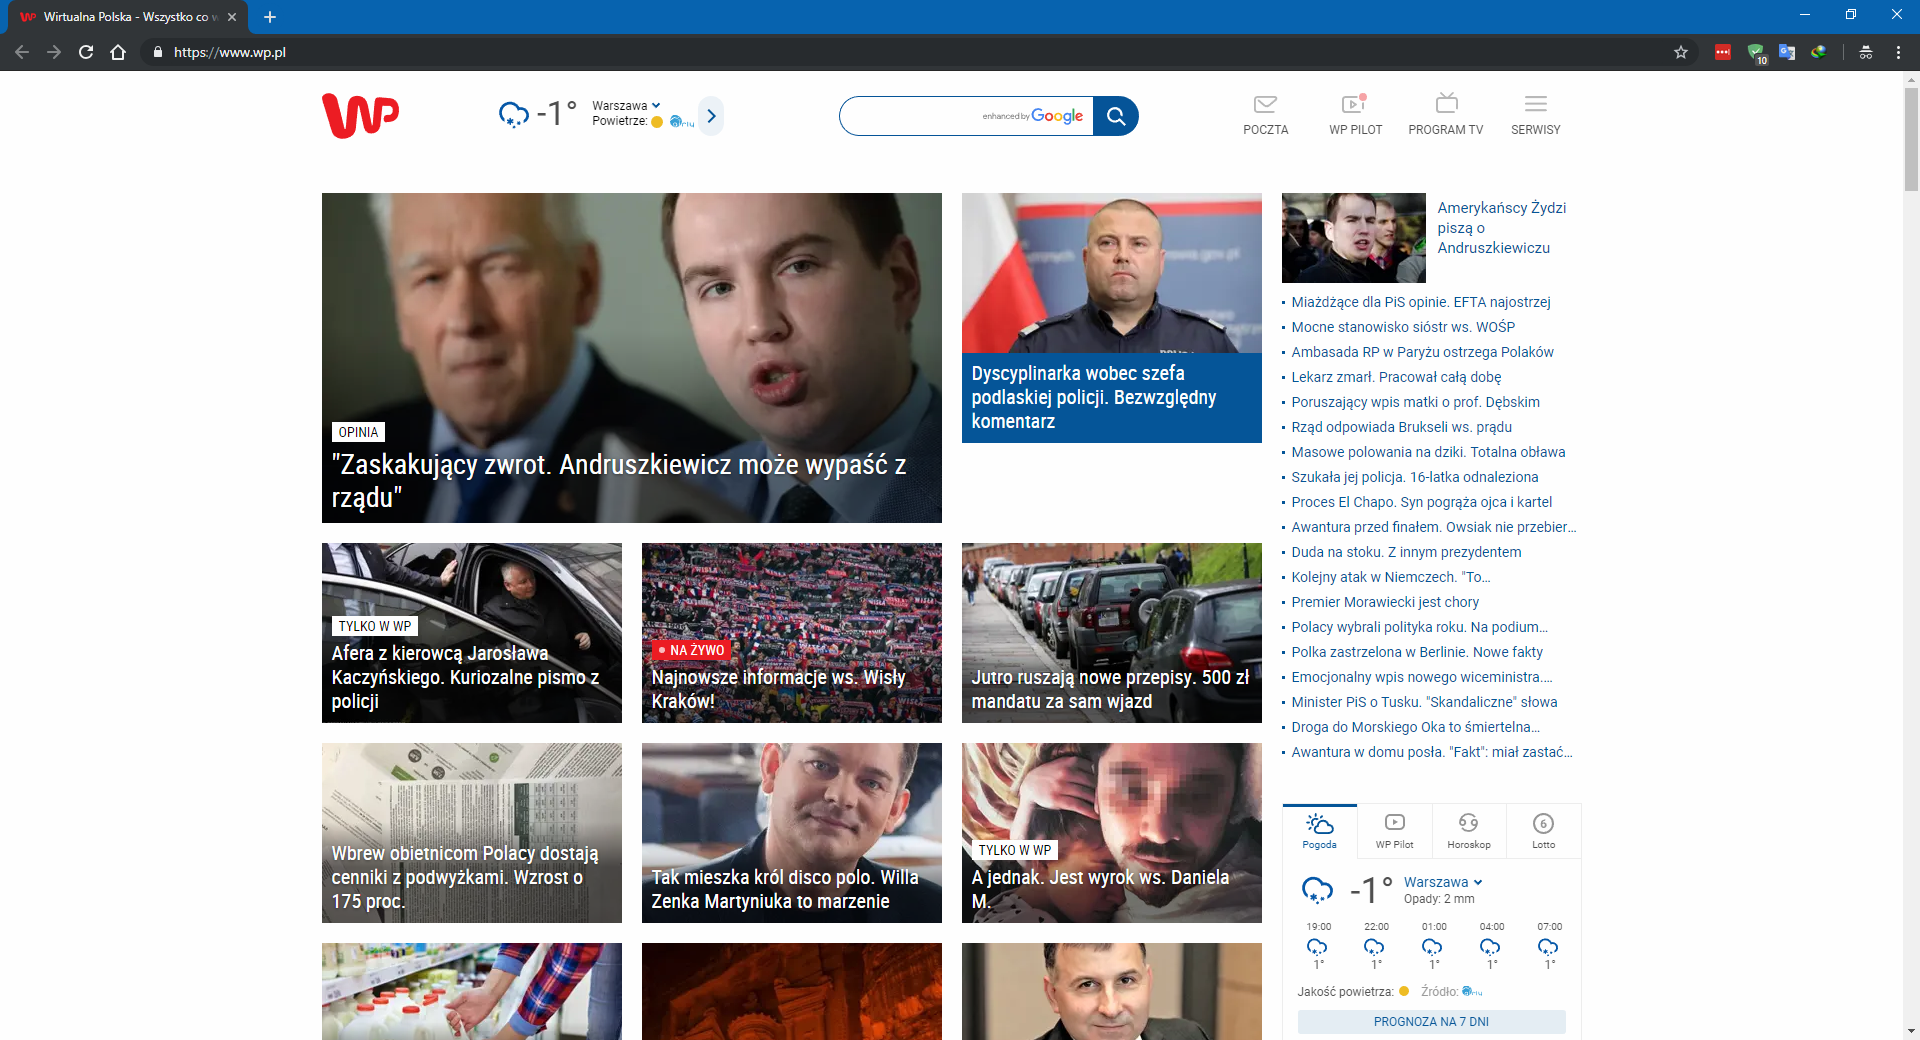Open Chrome's three-dot menu
This screenshot has height=1040, width=1920.
coord(1899,52)
